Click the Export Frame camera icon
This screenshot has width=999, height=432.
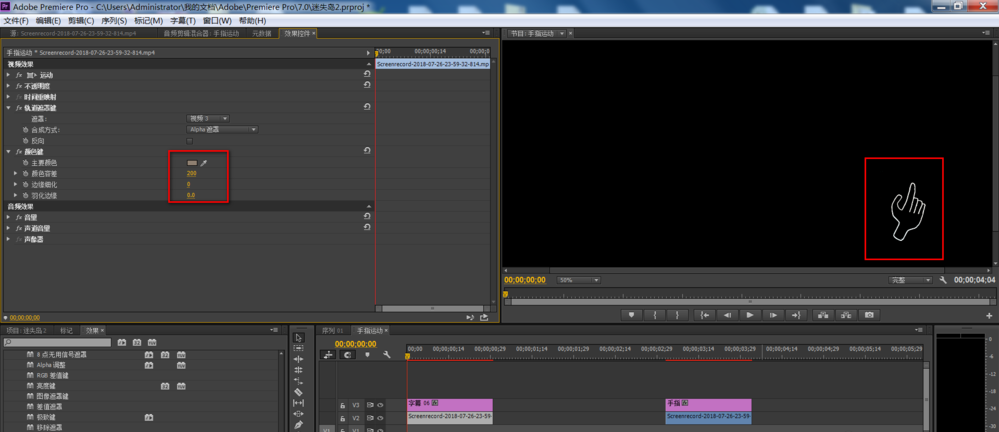tap(869, 315)
